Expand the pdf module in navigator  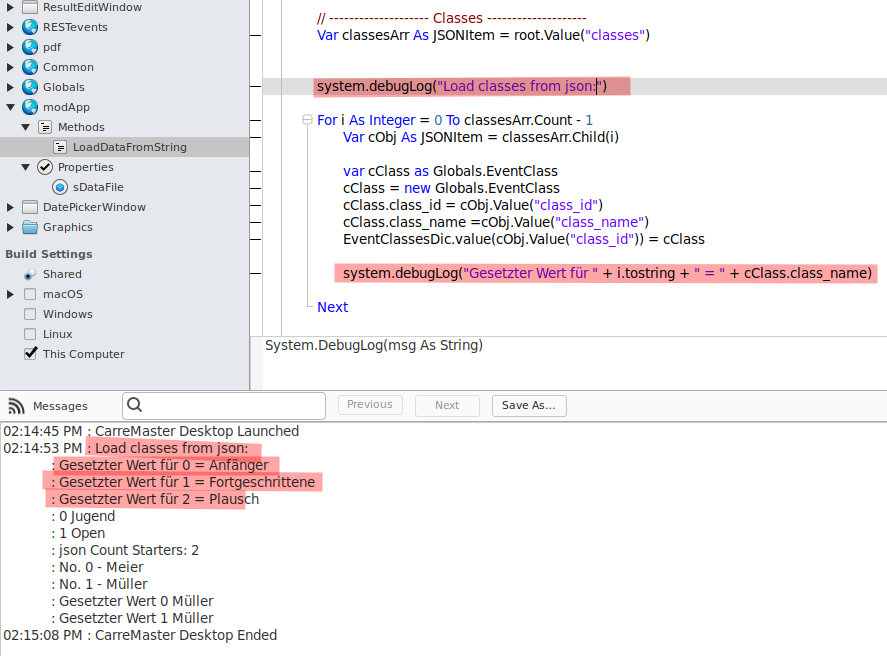[x=11, y=47]
